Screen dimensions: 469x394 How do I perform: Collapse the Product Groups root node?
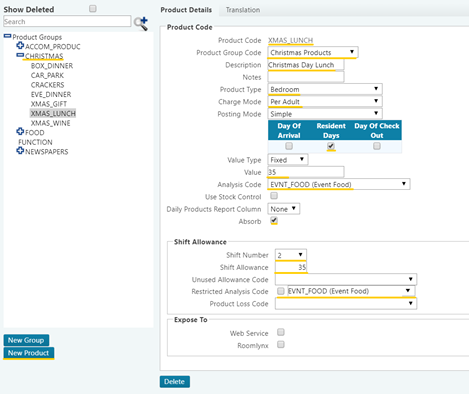click(7, 36)
